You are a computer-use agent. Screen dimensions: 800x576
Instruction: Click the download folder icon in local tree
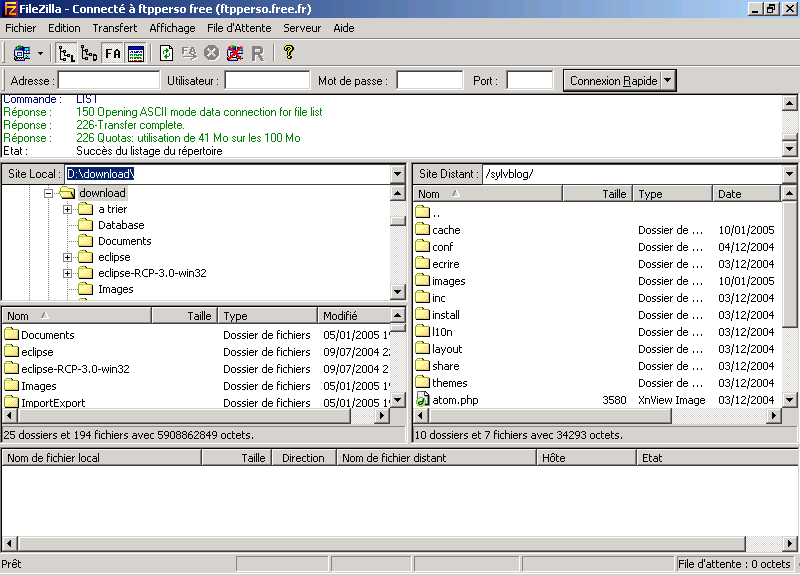(x=67, y=193)
